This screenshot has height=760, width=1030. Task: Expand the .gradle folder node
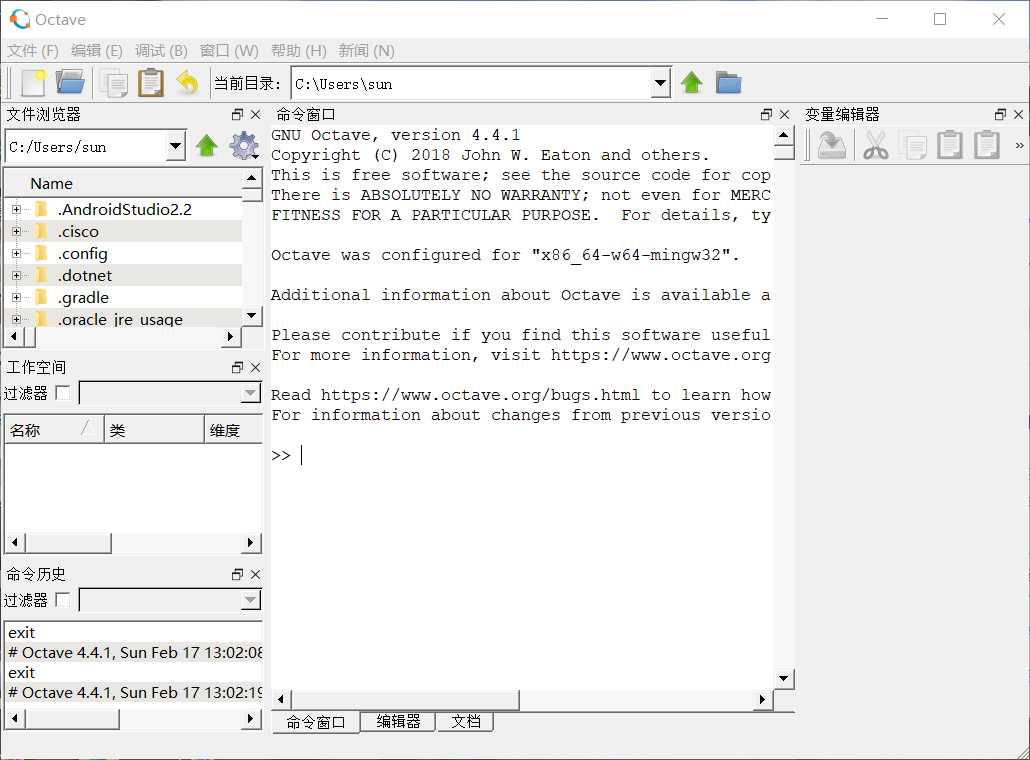coord(16,298)
